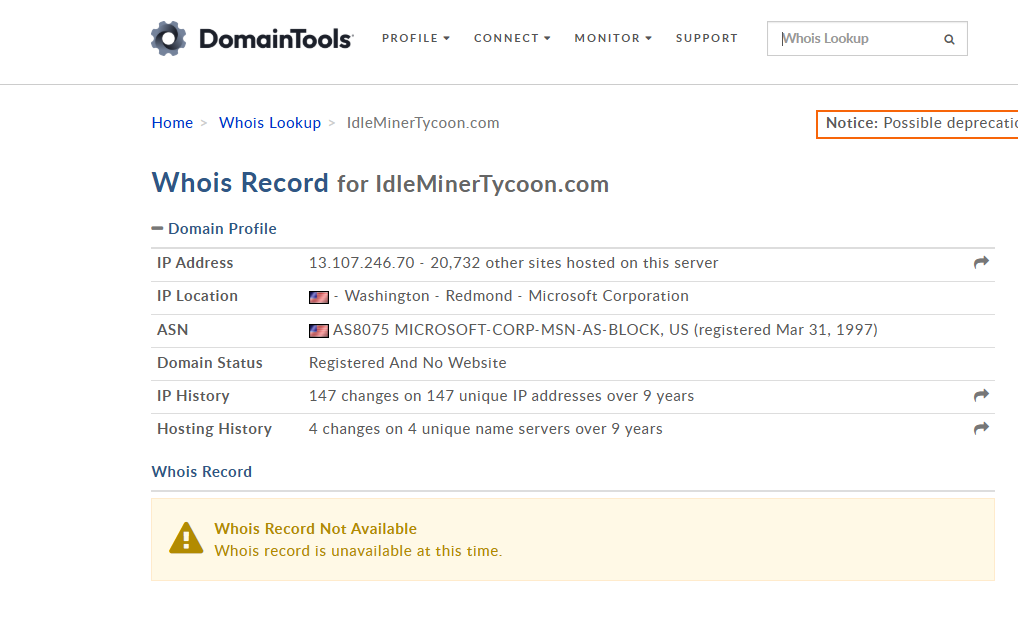Click the IP address 13.107.246.70 text
Image resolution: width=1018 pixels, height=630 pixels.
coord(362,262)
